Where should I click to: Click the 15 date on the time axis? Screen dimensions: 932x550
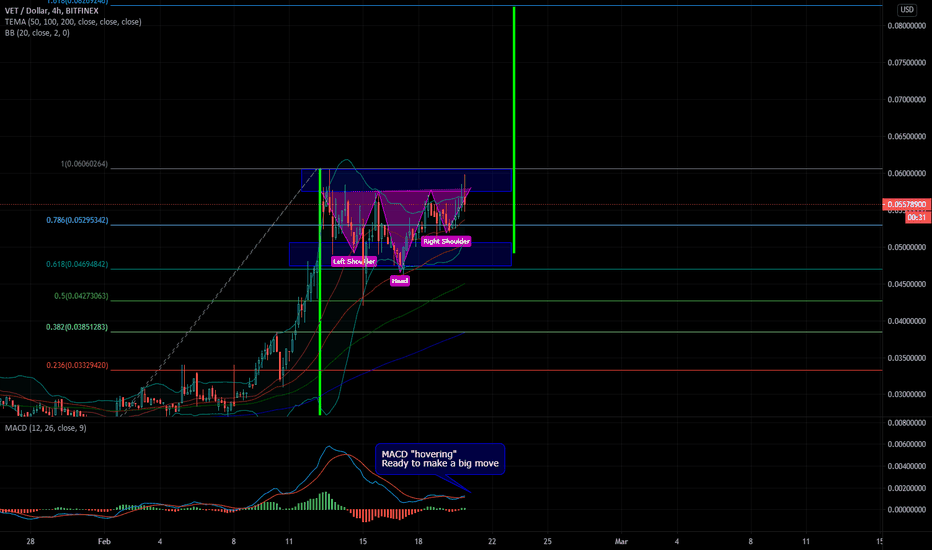pos(363,541)
